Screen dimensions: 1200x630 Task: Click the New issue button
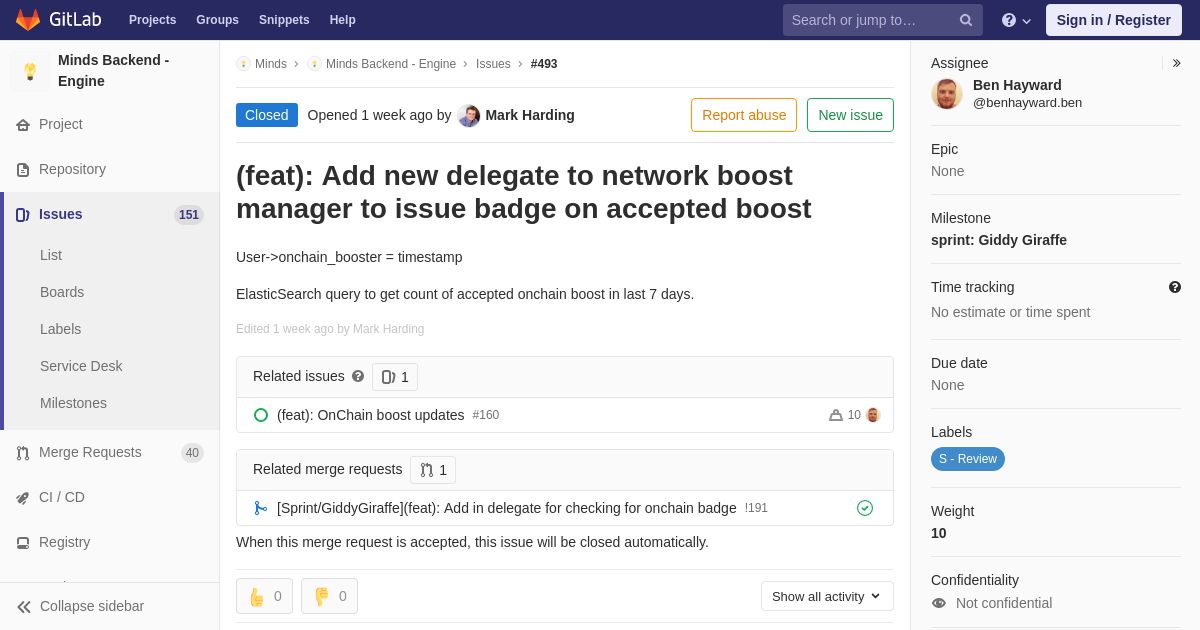point(850,115)
